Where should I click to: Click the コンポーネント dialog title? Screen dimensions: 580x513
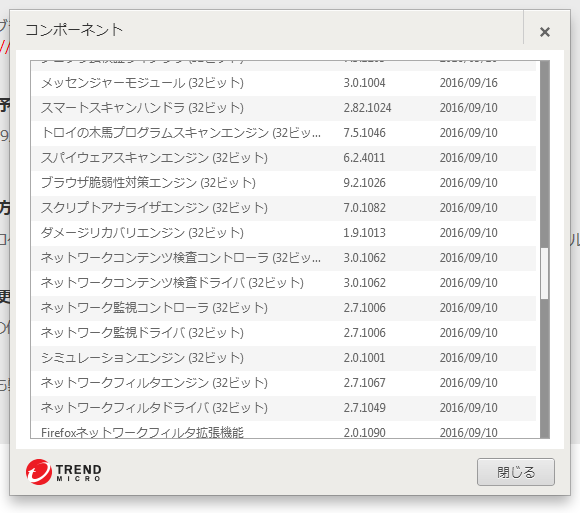pyautogui.click(x=74, y=30)
